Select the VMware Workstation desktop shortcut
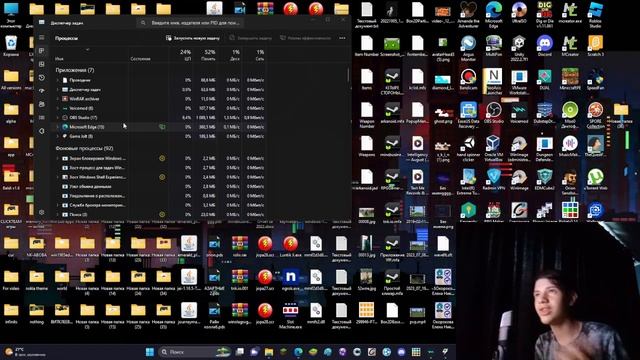 coord(519,81)
